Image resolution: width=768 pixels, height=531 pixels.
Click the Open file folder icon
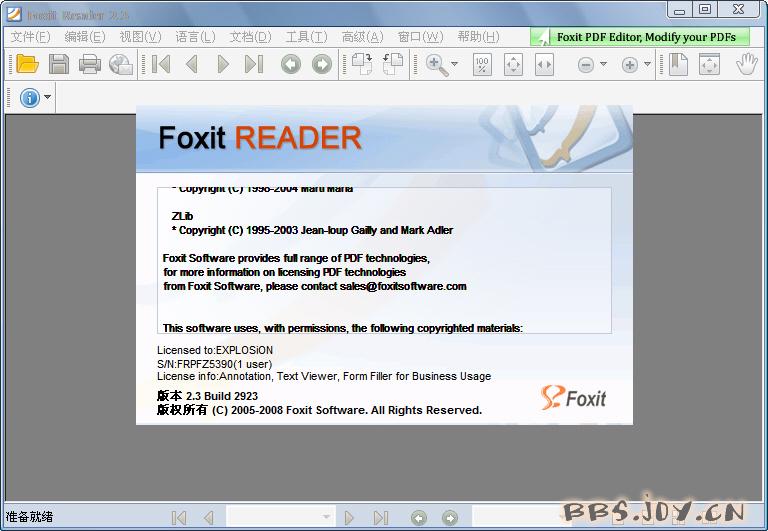coord(27,64)
